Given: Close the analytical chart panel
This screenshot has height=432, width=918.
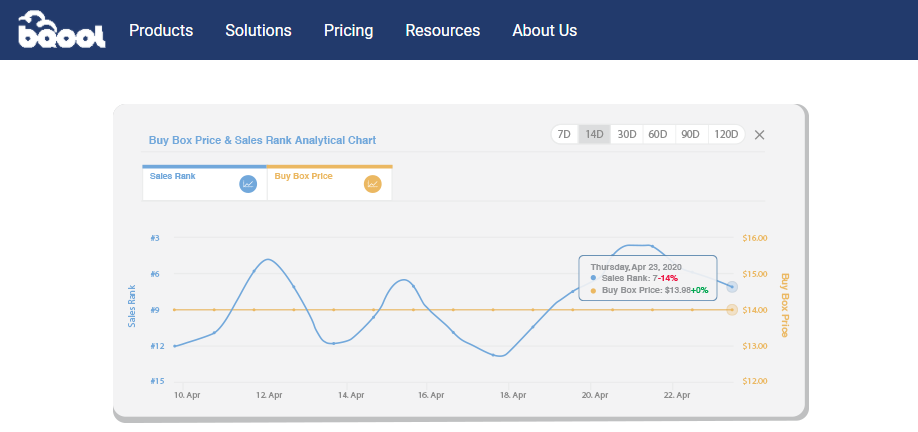Looking at the screenshot, I should coord(760,135).
